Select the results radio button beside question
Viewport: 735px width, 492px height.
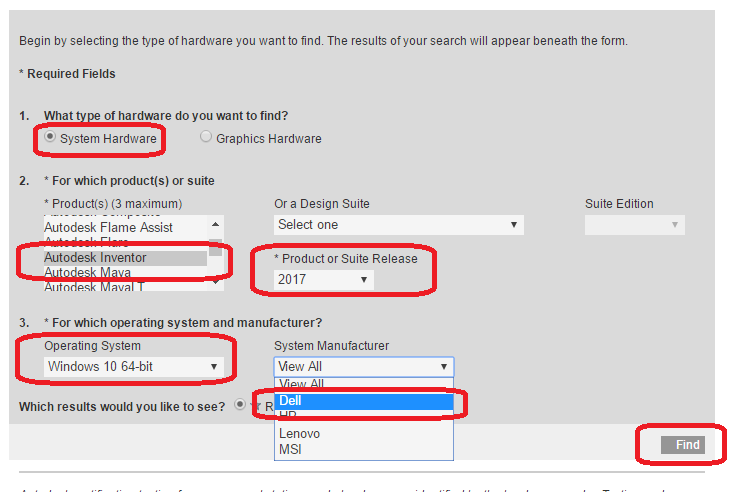point(240,404)
